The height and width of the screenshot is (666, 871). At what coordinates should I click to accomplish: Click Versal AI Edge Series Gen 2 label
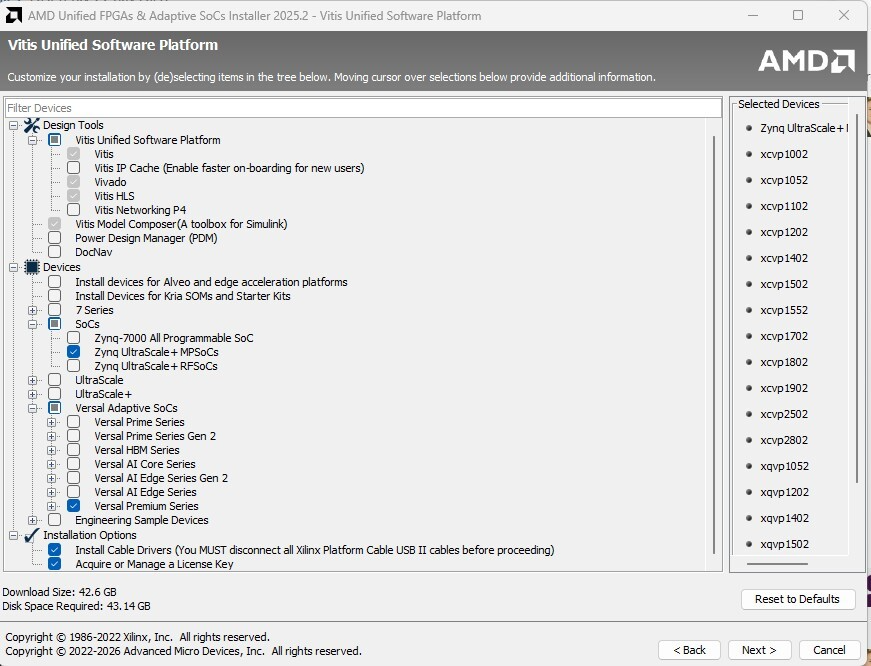click(161, 478)
